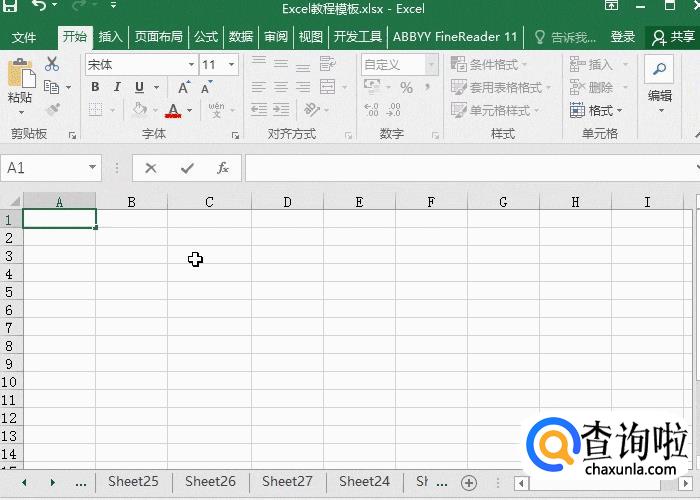
Task: Click the 告诉我 tell me box
Action: 565,37
